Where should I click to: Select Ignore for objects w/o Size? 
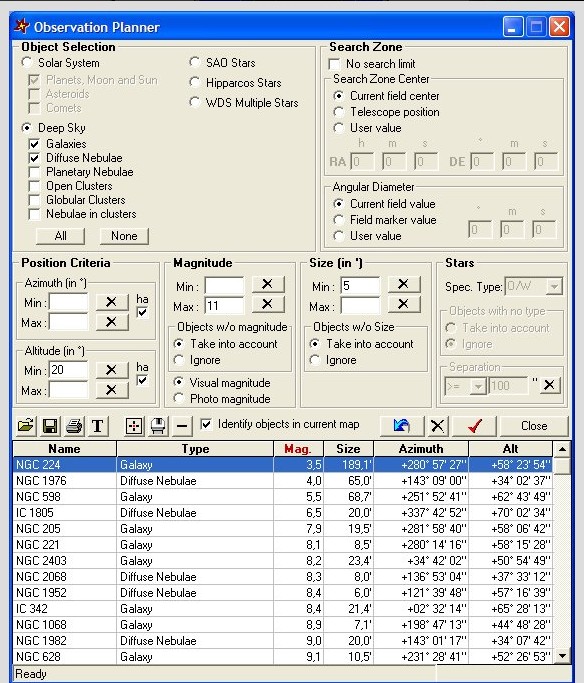[314, 360]
